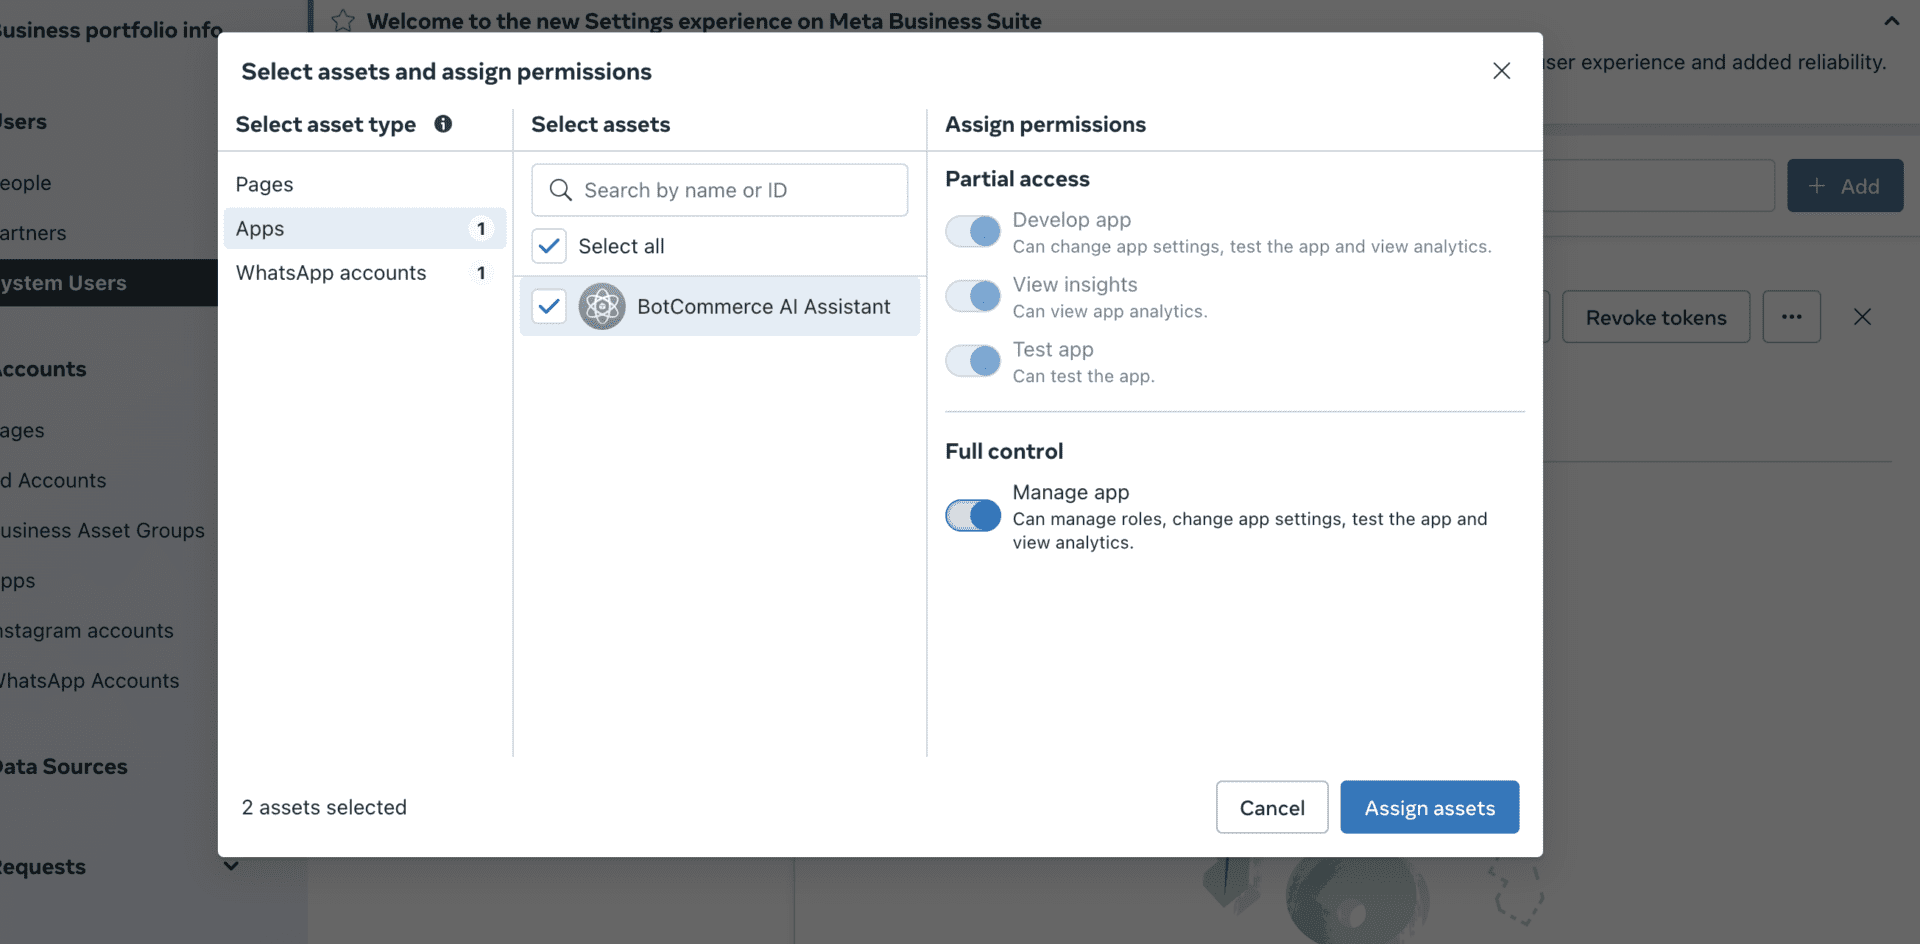Screen dimensions: 1920x944
Task: Click the star icon next to Welcome banner
Action: (x=343, y=21)
